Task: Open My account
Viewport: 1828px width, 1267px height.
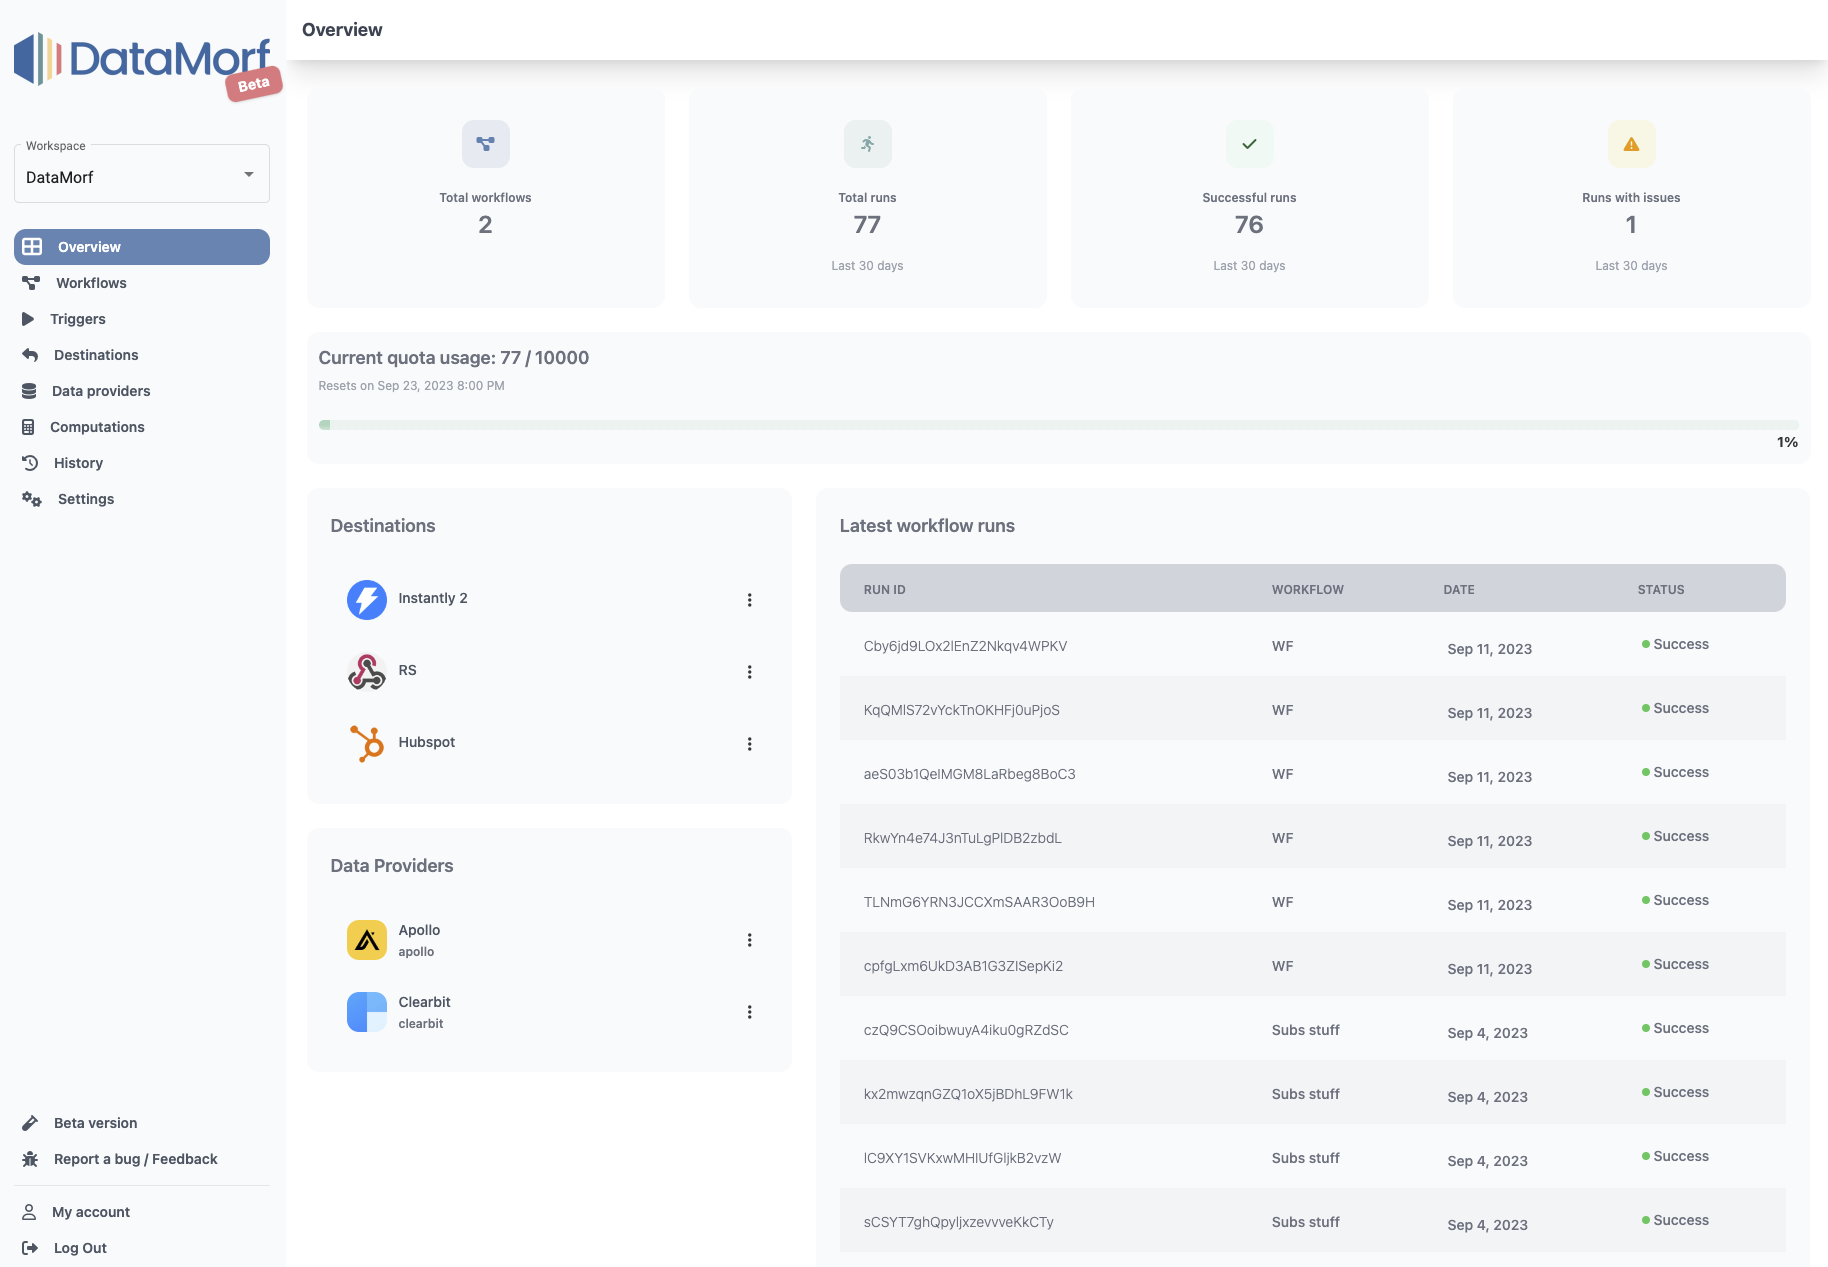Action: coord(142,1212)
